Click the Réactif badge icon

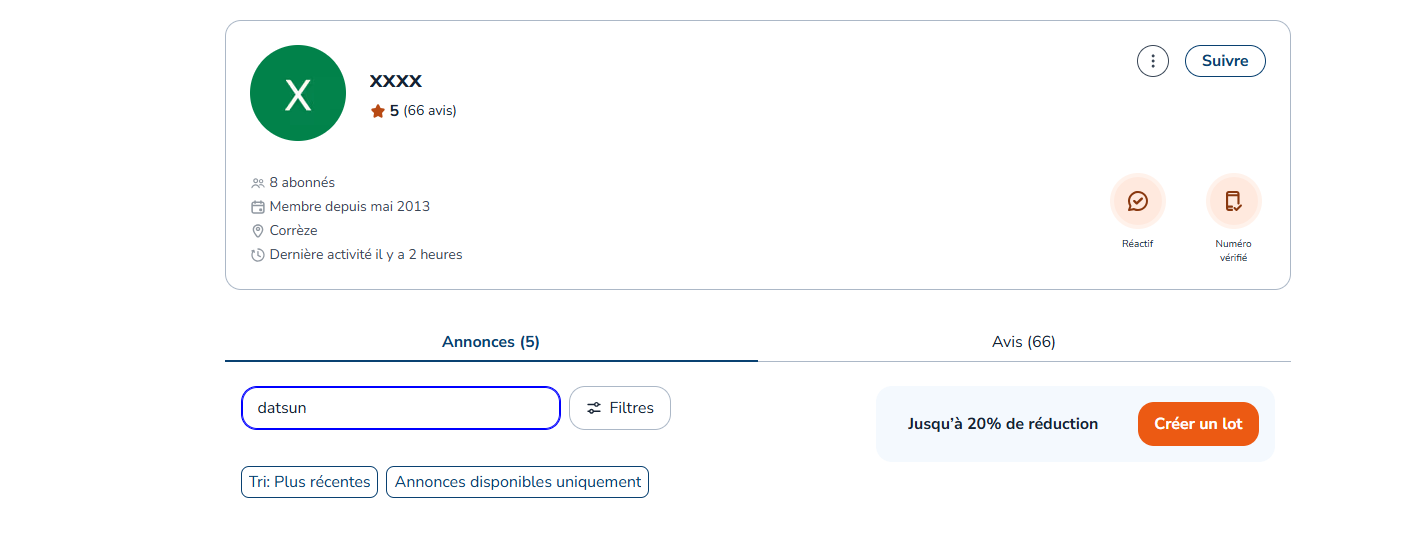1137,202
